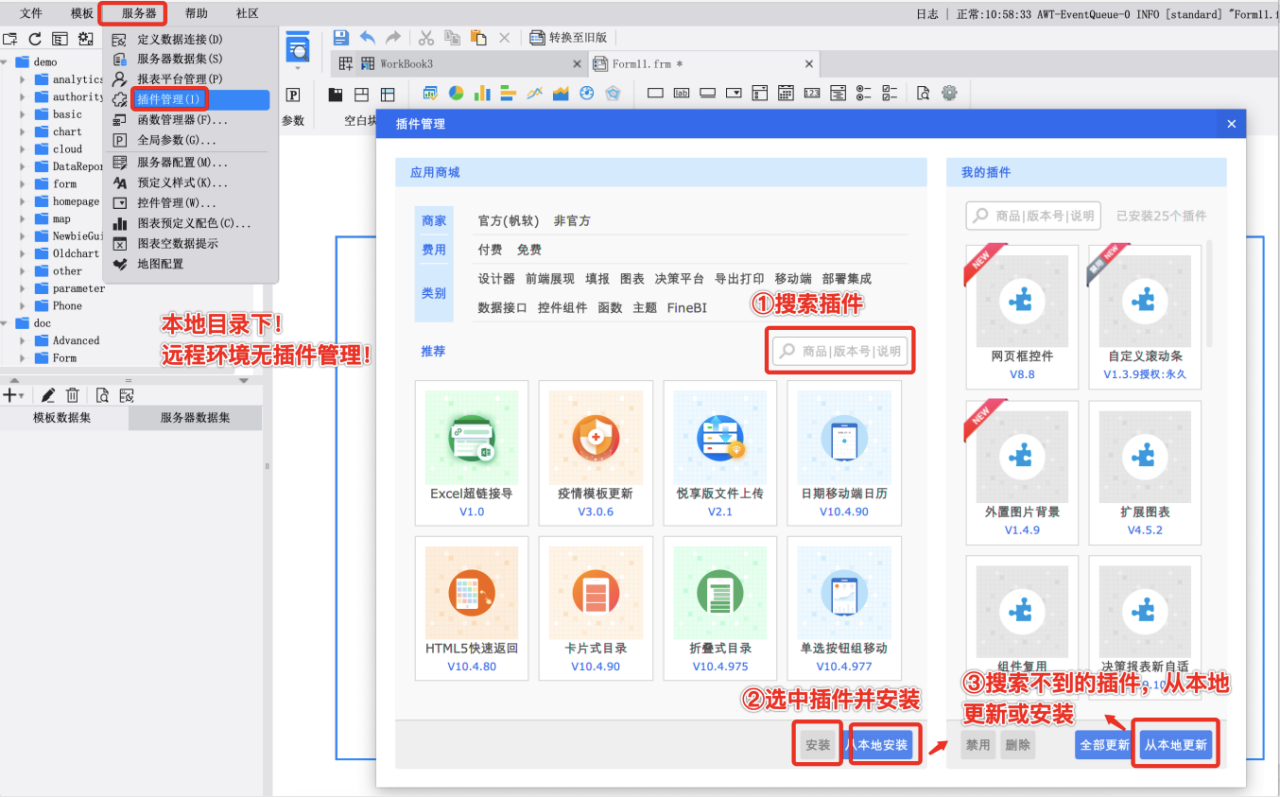The height and width of the screenshot is (798, 1280).
Task: Close the Form11.frm tab
Action: (x=808, y=64)
